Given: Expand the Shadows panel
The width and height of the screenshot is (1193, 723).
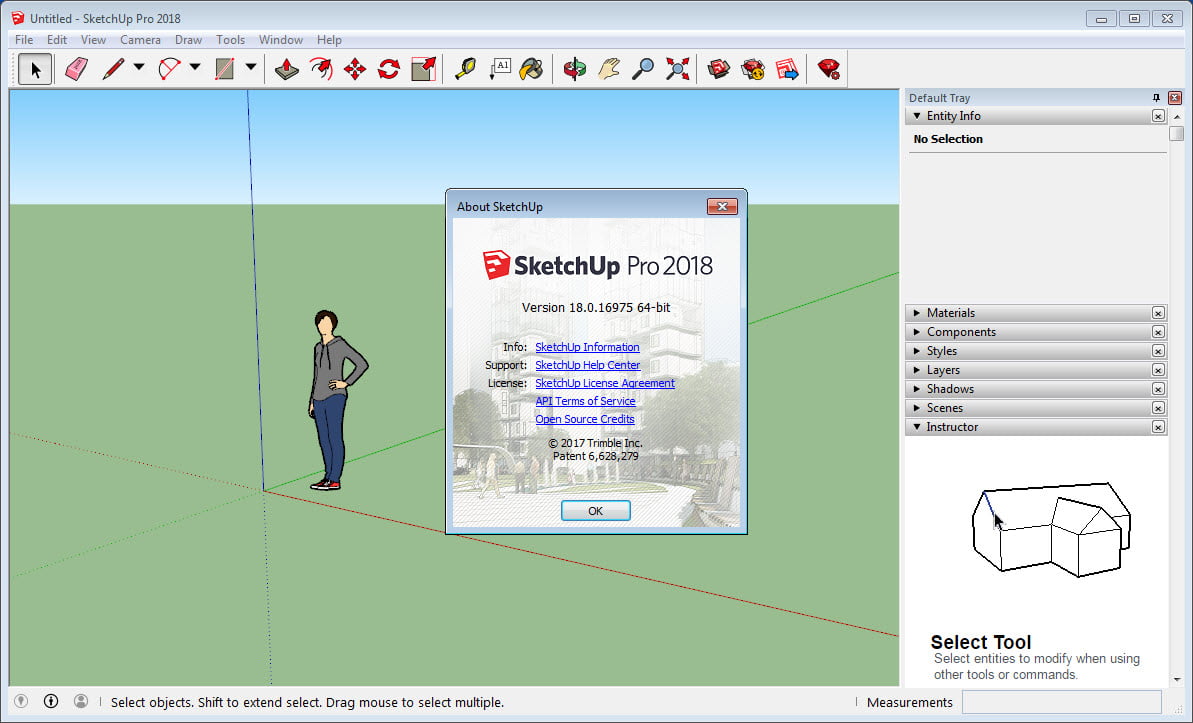Looking at the screenshot, I should click(917, 389).
